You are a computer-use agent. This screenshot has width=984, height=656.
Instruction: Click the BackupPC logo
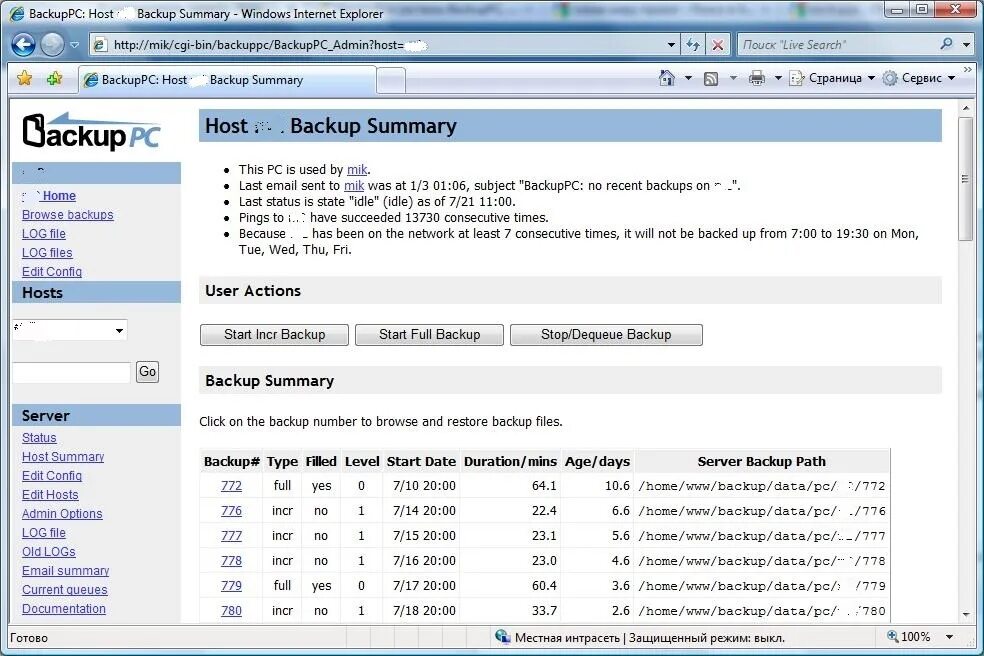(91, 132)
